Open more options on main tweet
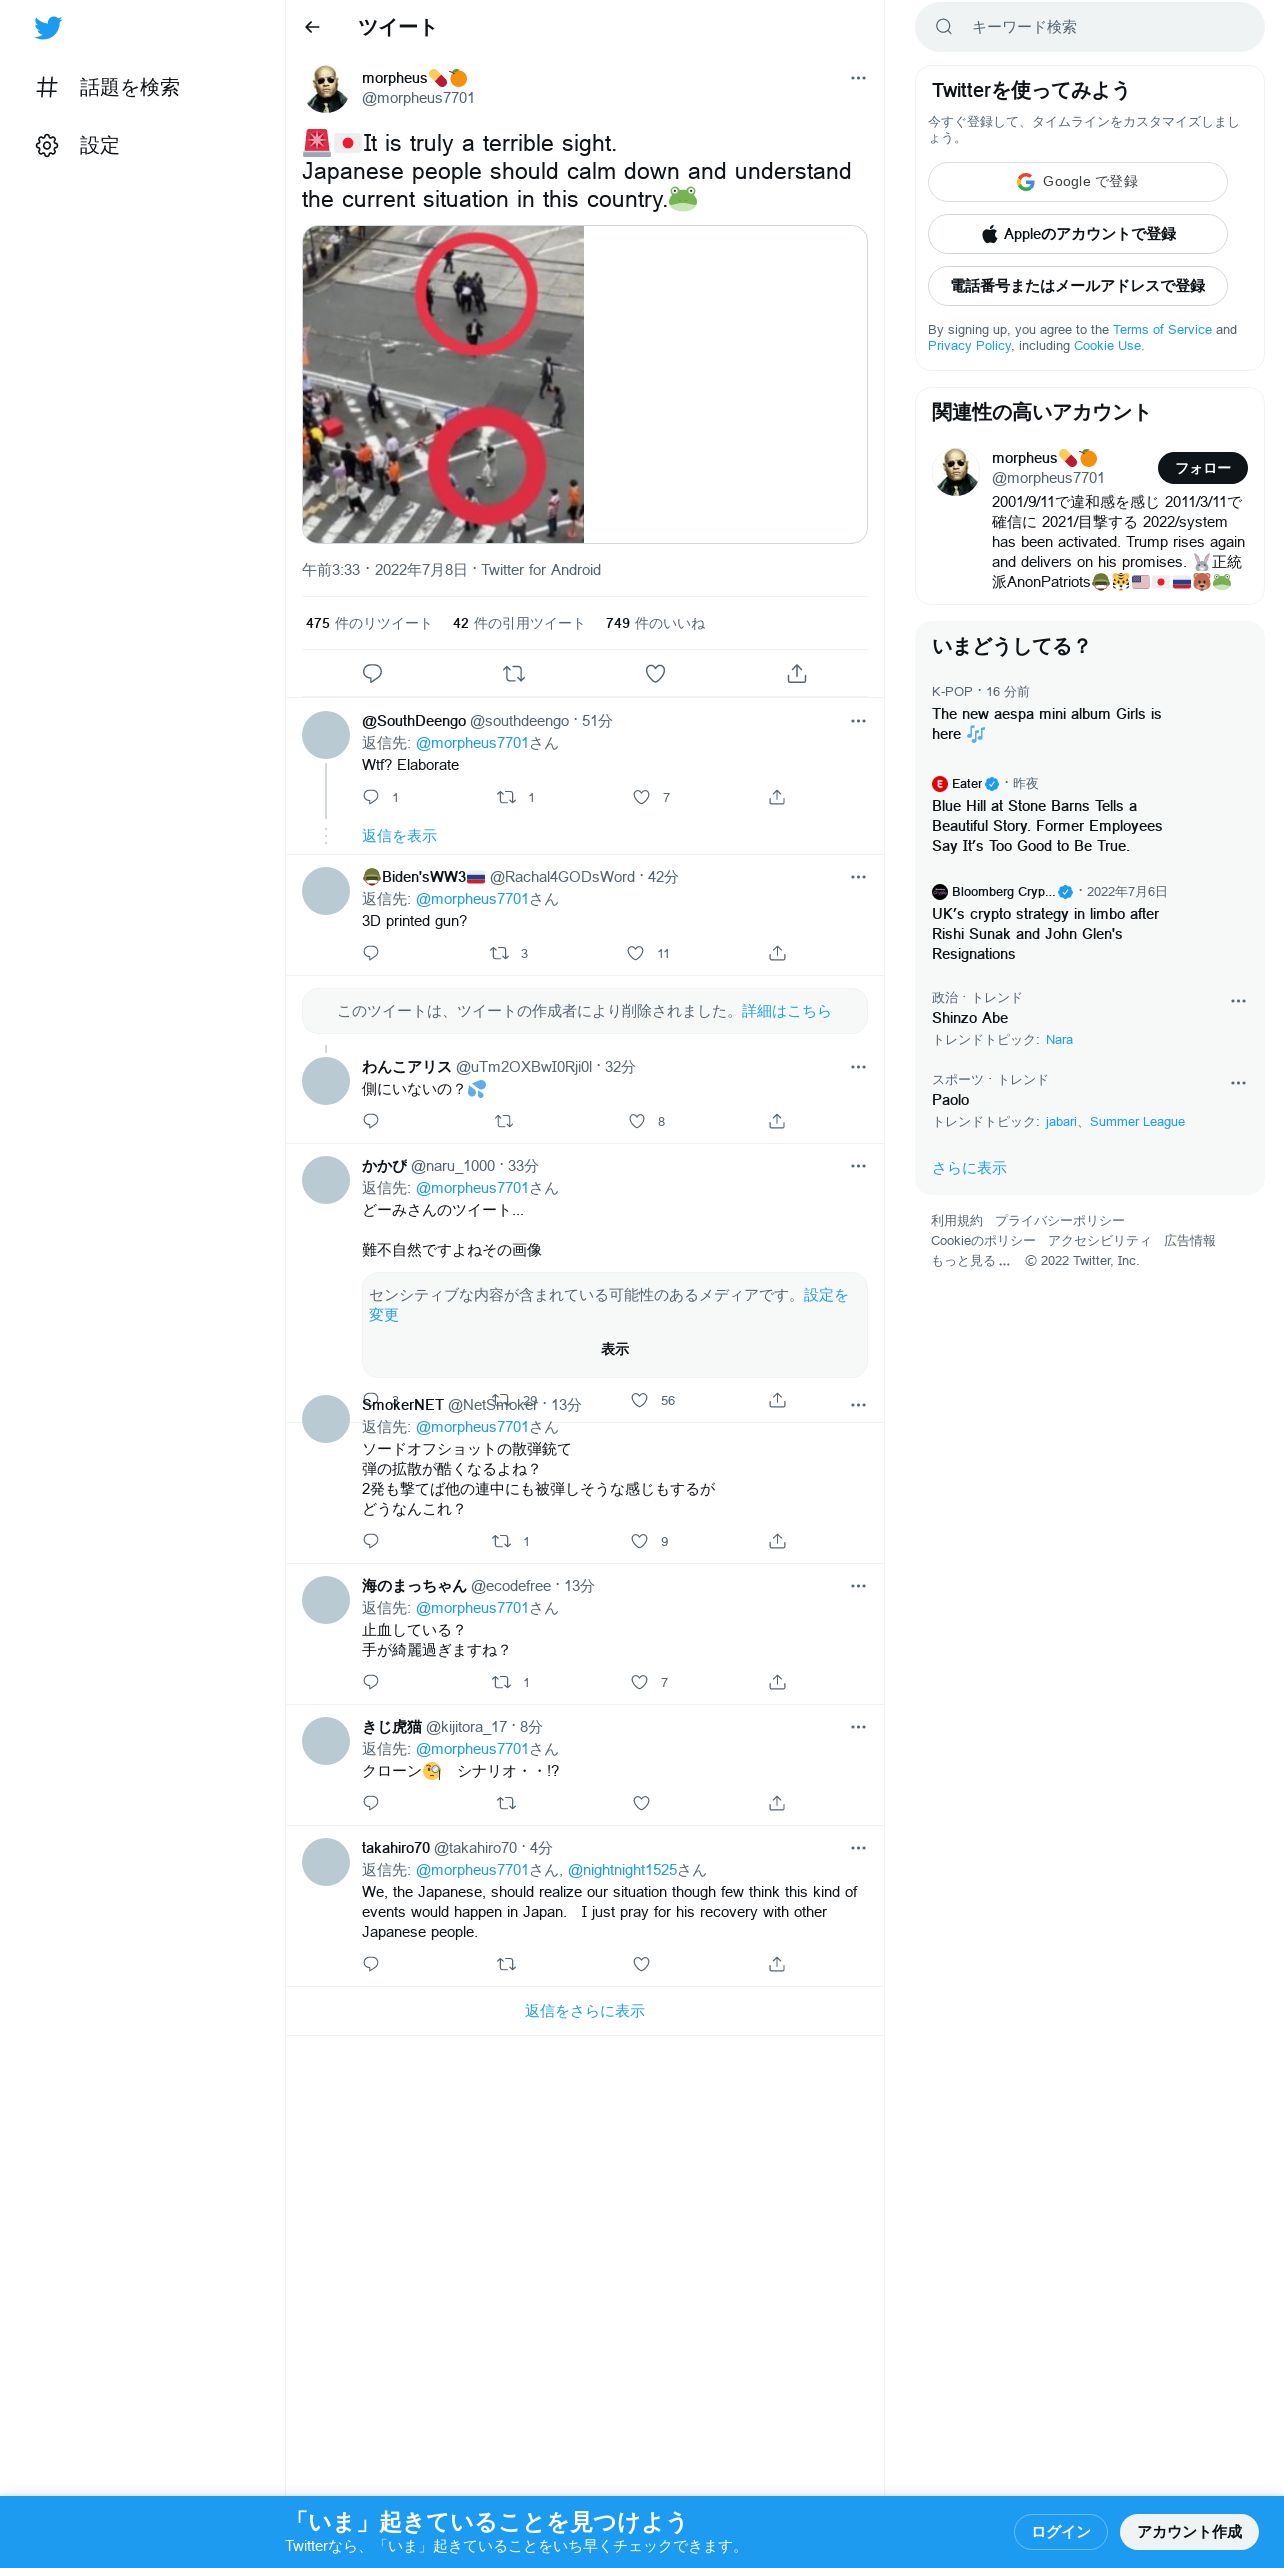The image size is (1284, 2568). tap(858, 78)
